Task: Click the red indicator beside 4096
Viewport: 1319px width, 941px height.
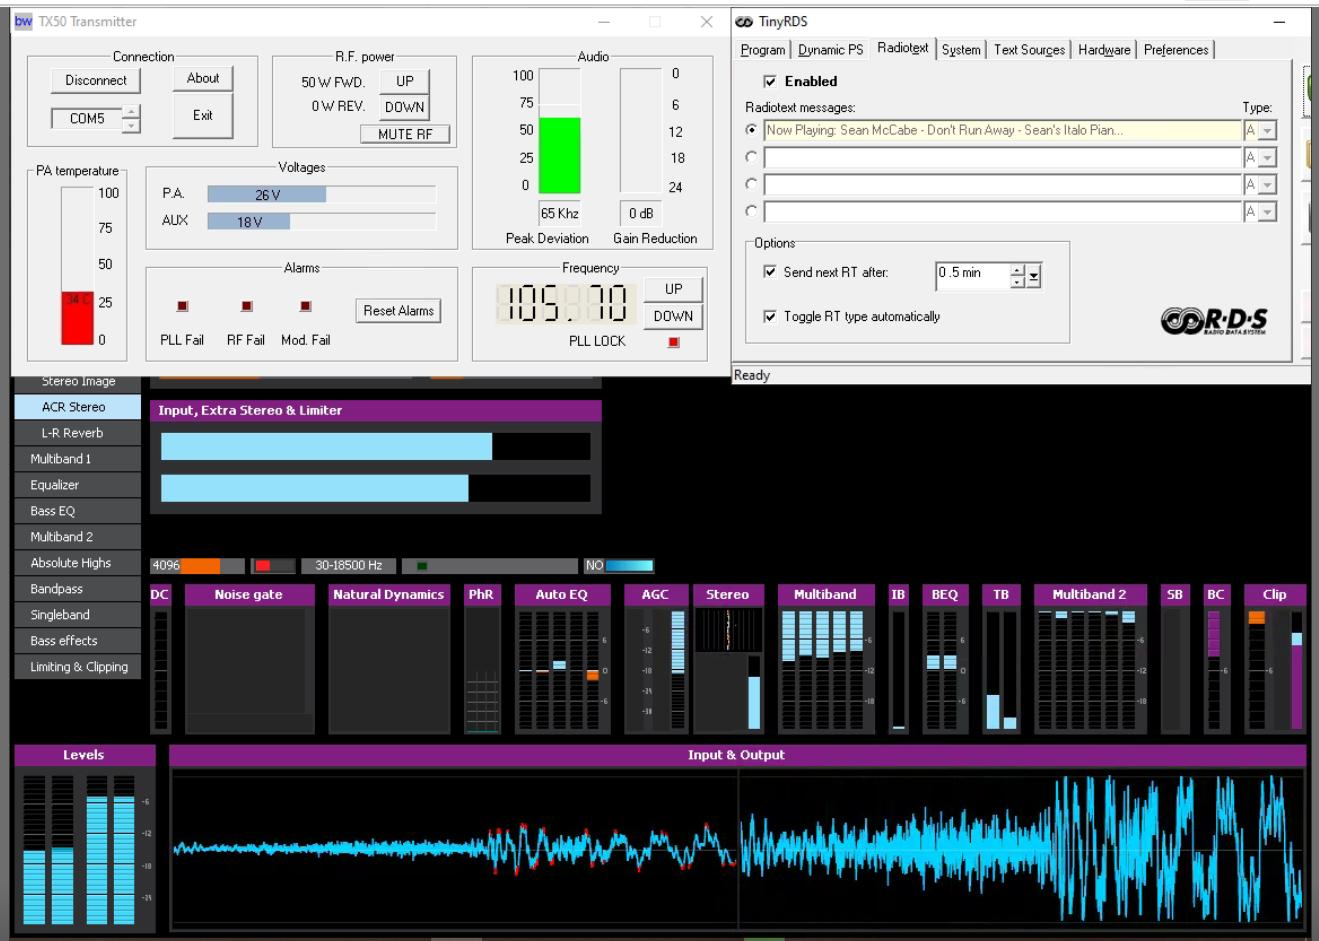Action: click(263, 566)
